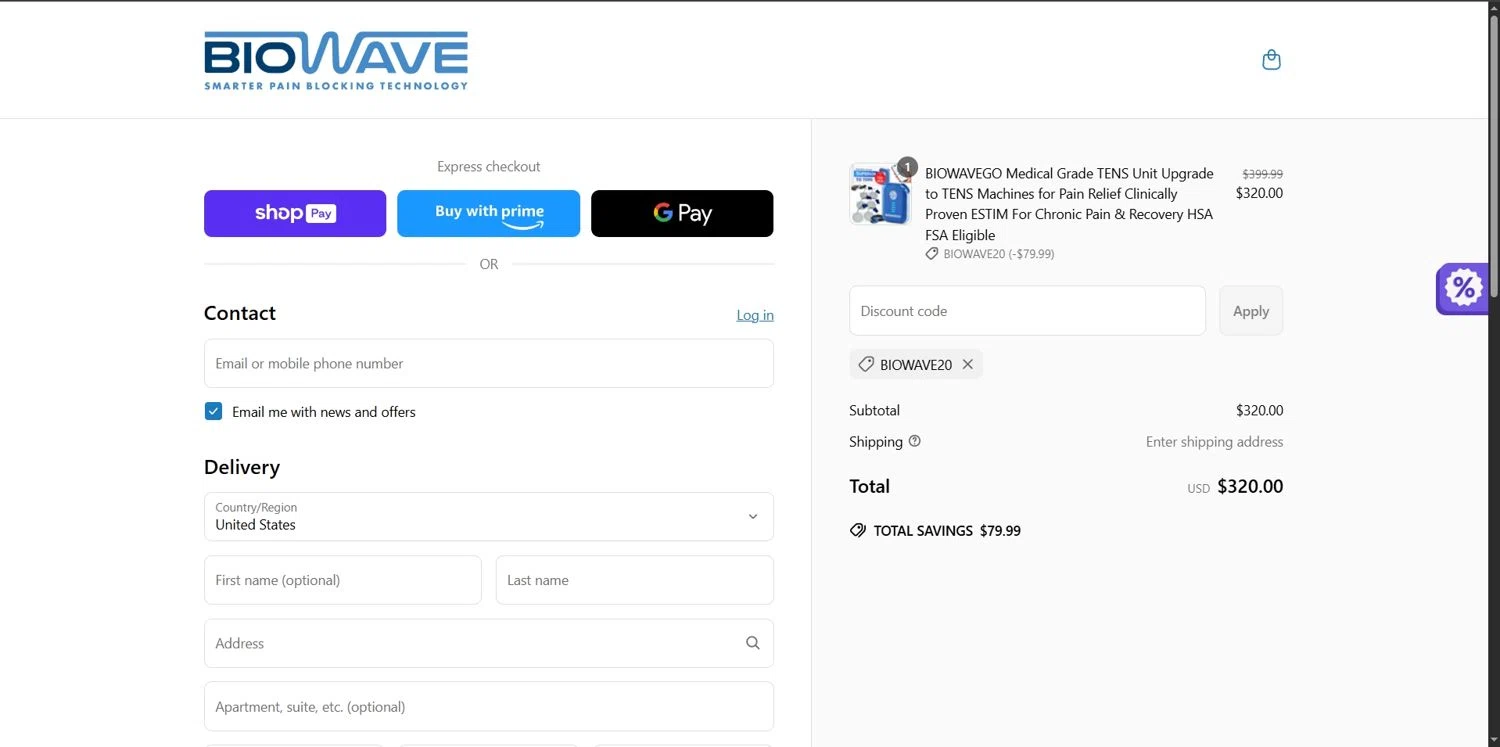The width and height of the screenshot is (1500, 747).
Task: Focus the Email or mobile phone number field
Action: tap(489, 363)
